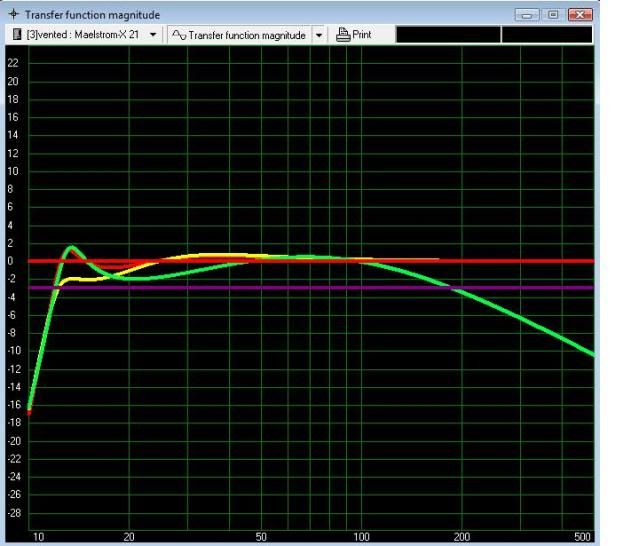Image resolution: width=639 pixels, height=546 pixels.
Task: Click the second black readout field
Action: [x=547, y=35]
